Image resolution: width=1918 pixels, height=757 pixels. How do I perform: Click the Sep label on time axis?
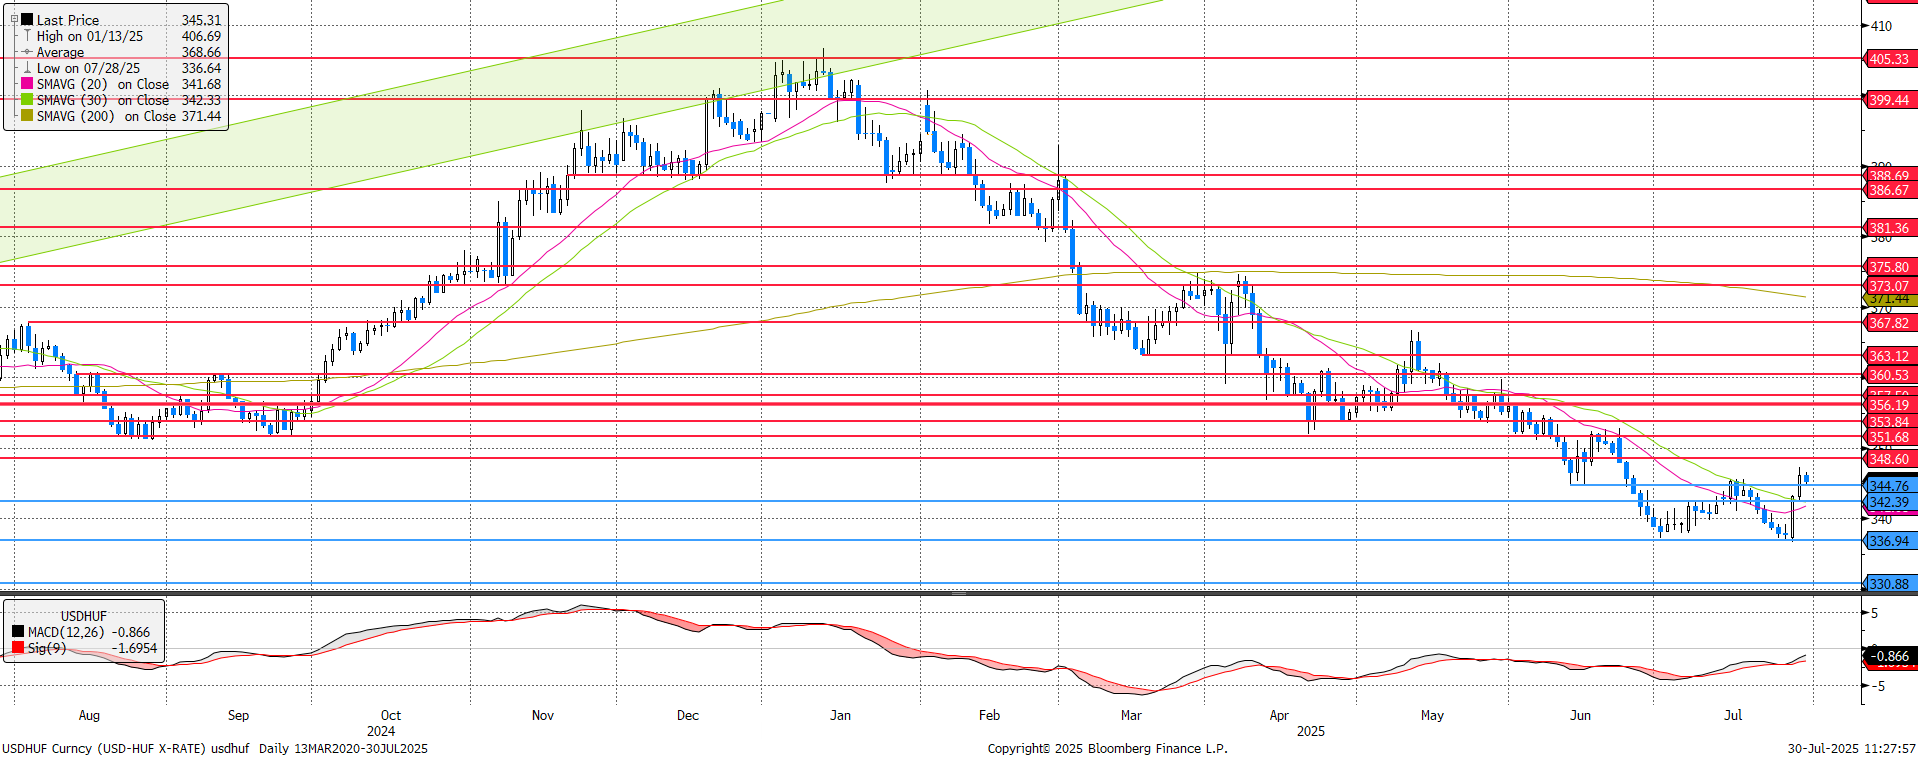238,715
